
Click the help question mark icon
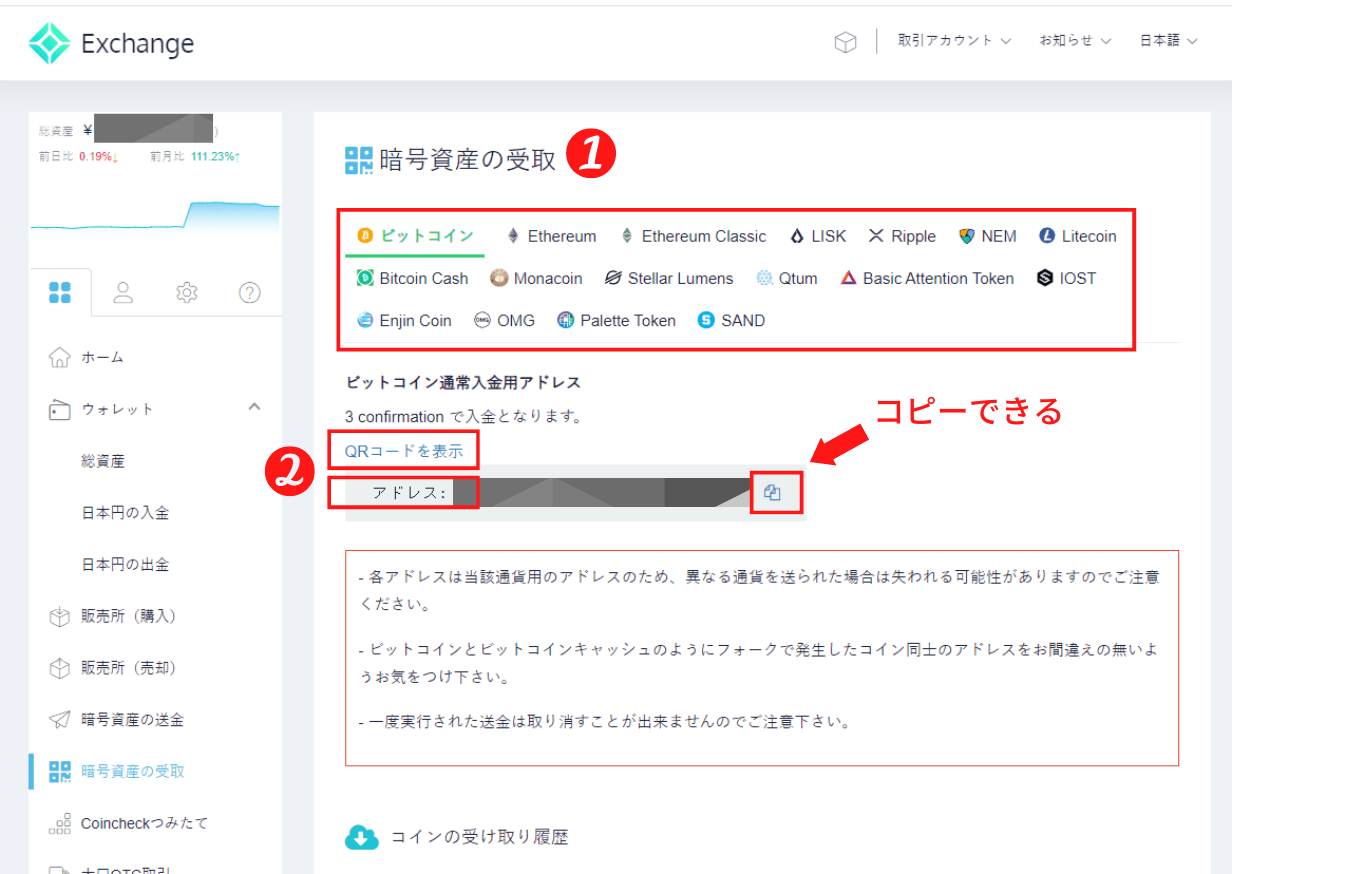click(249, 293)
